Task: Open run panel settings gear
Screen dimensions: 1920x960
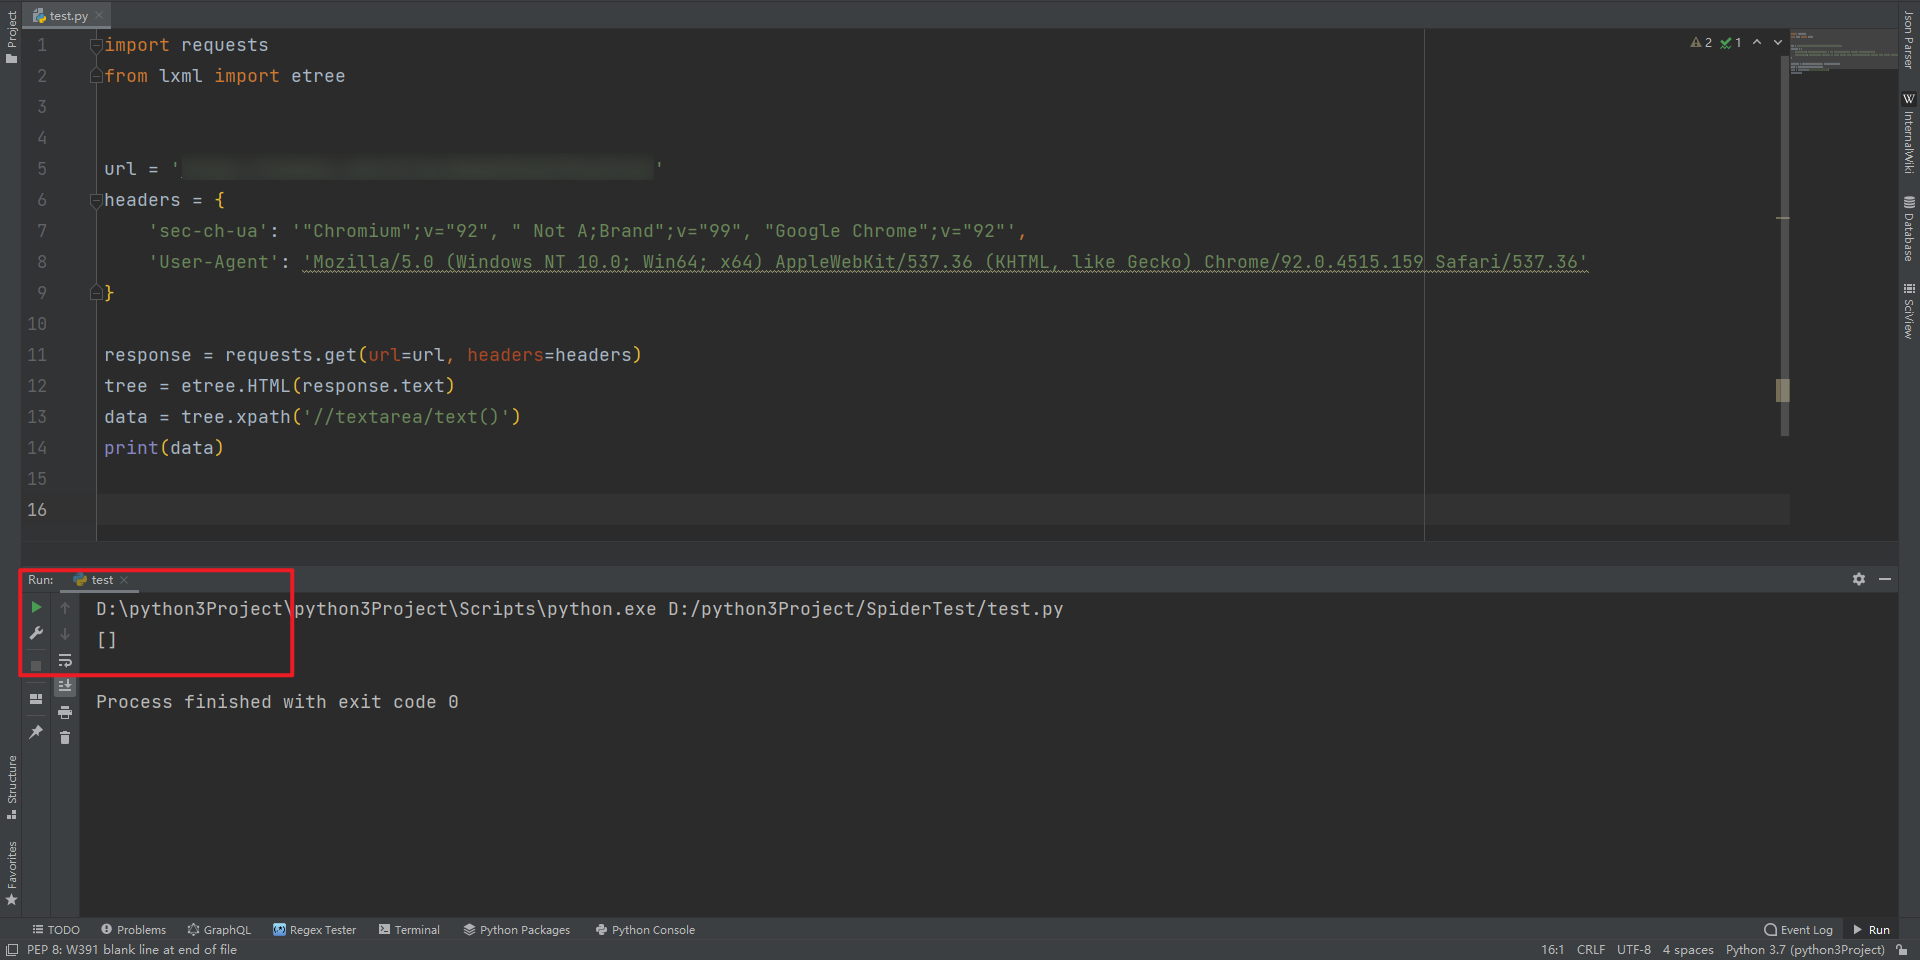Action: point(1859,579)
